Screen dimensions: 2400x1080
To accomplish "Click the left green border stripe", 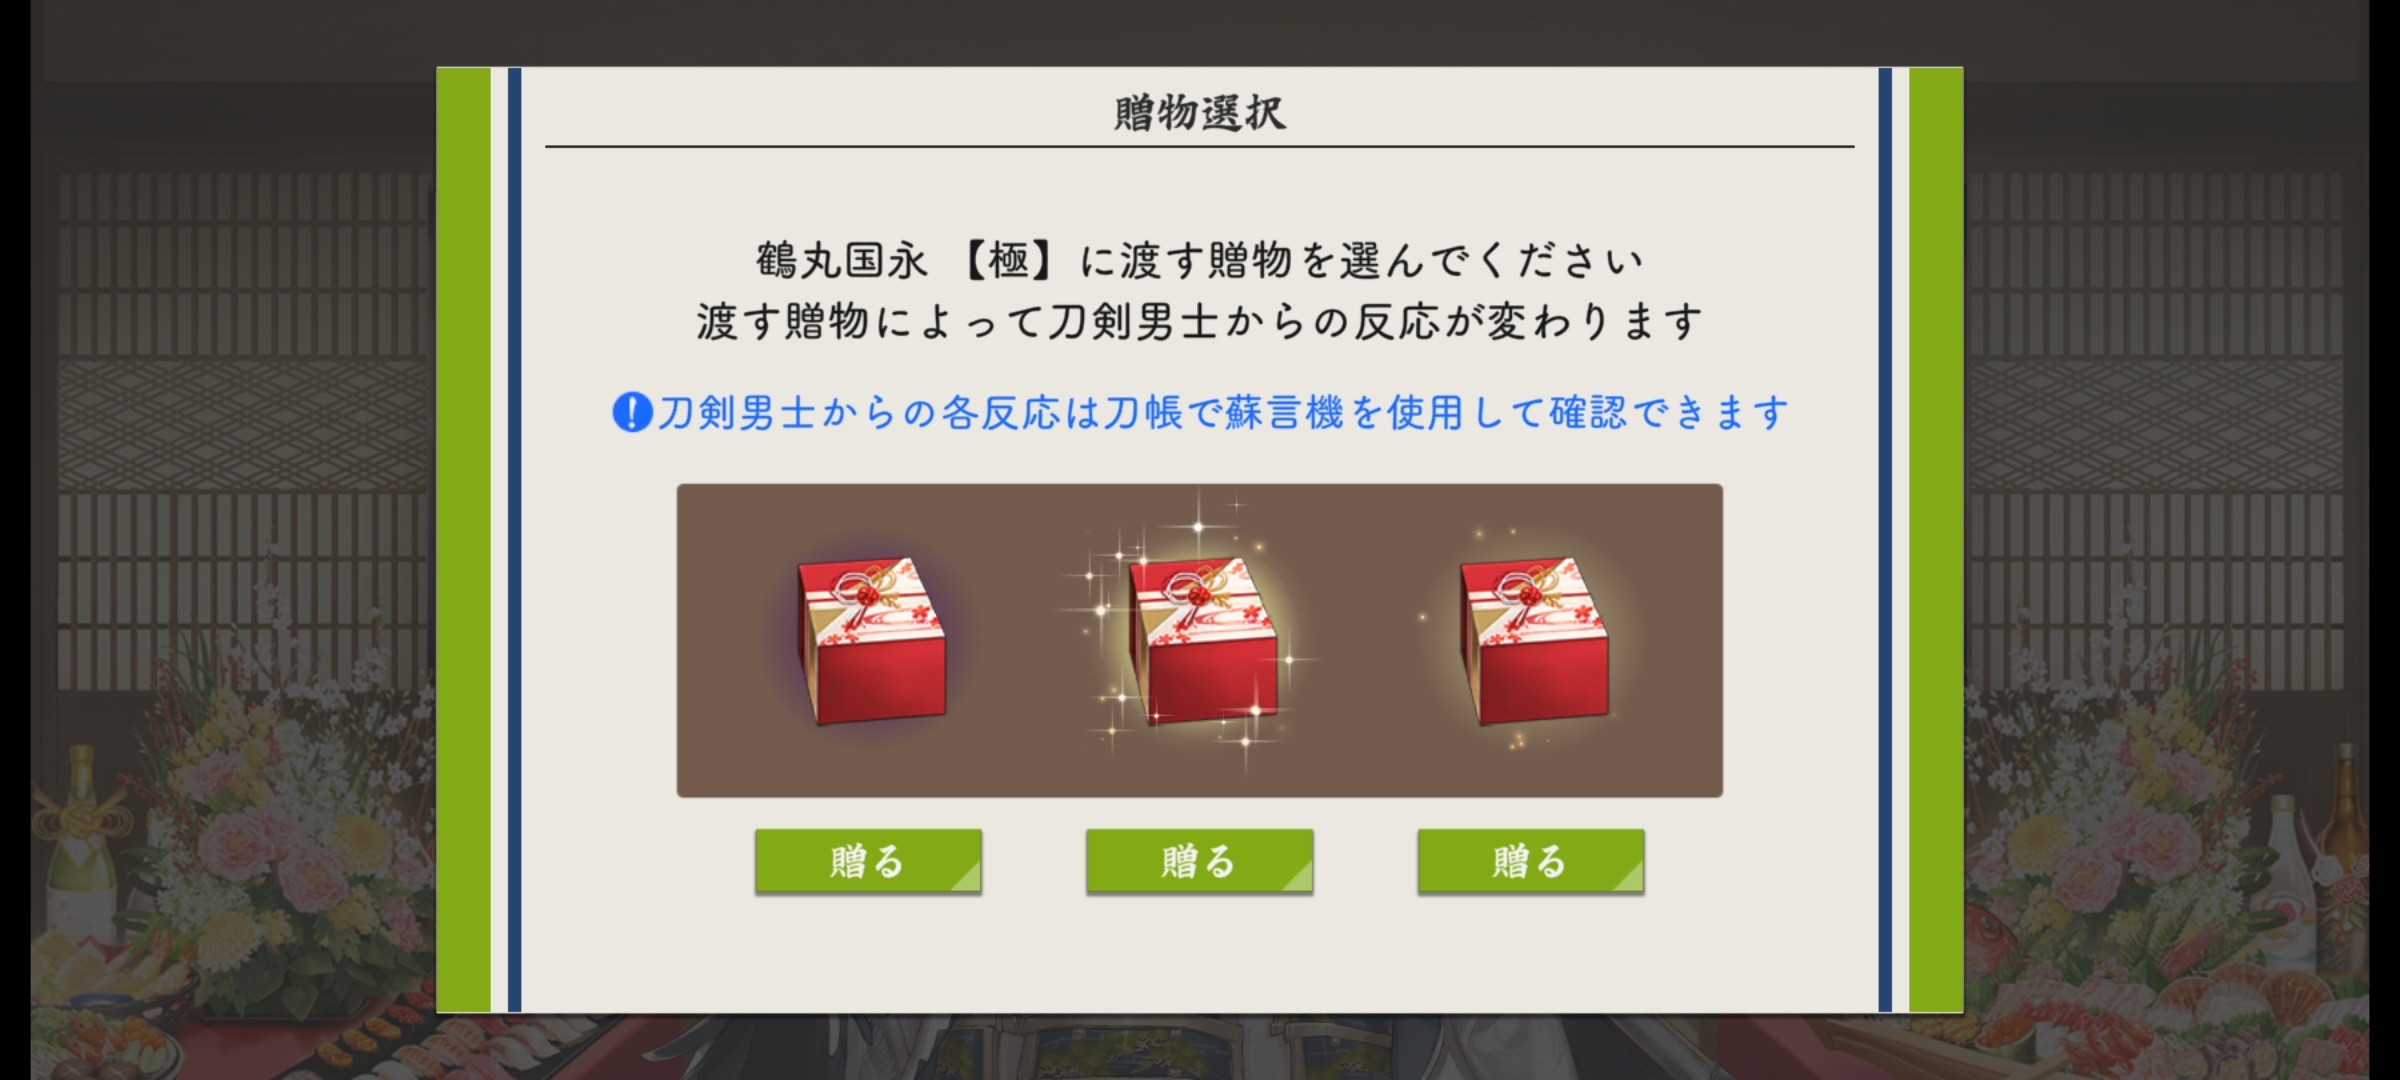I will (x=464, y=540).
